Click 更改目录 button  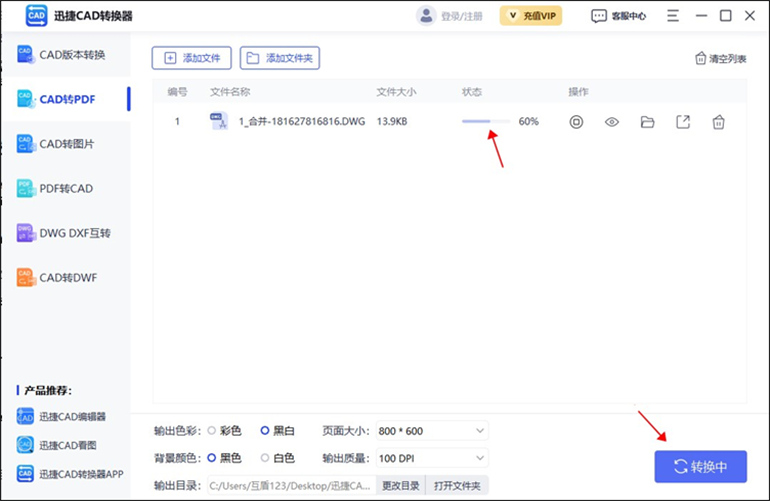coord(401,486)
